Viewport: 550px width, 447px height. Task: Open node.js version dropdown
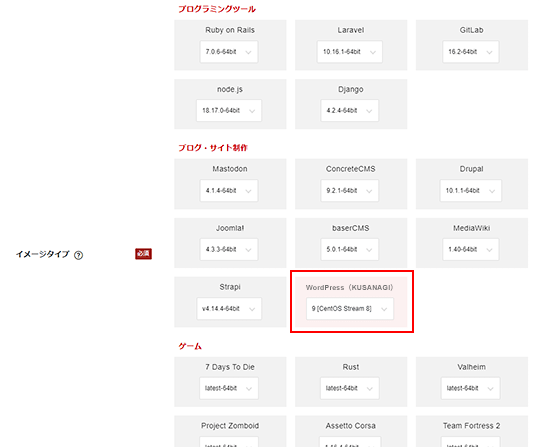229,111
